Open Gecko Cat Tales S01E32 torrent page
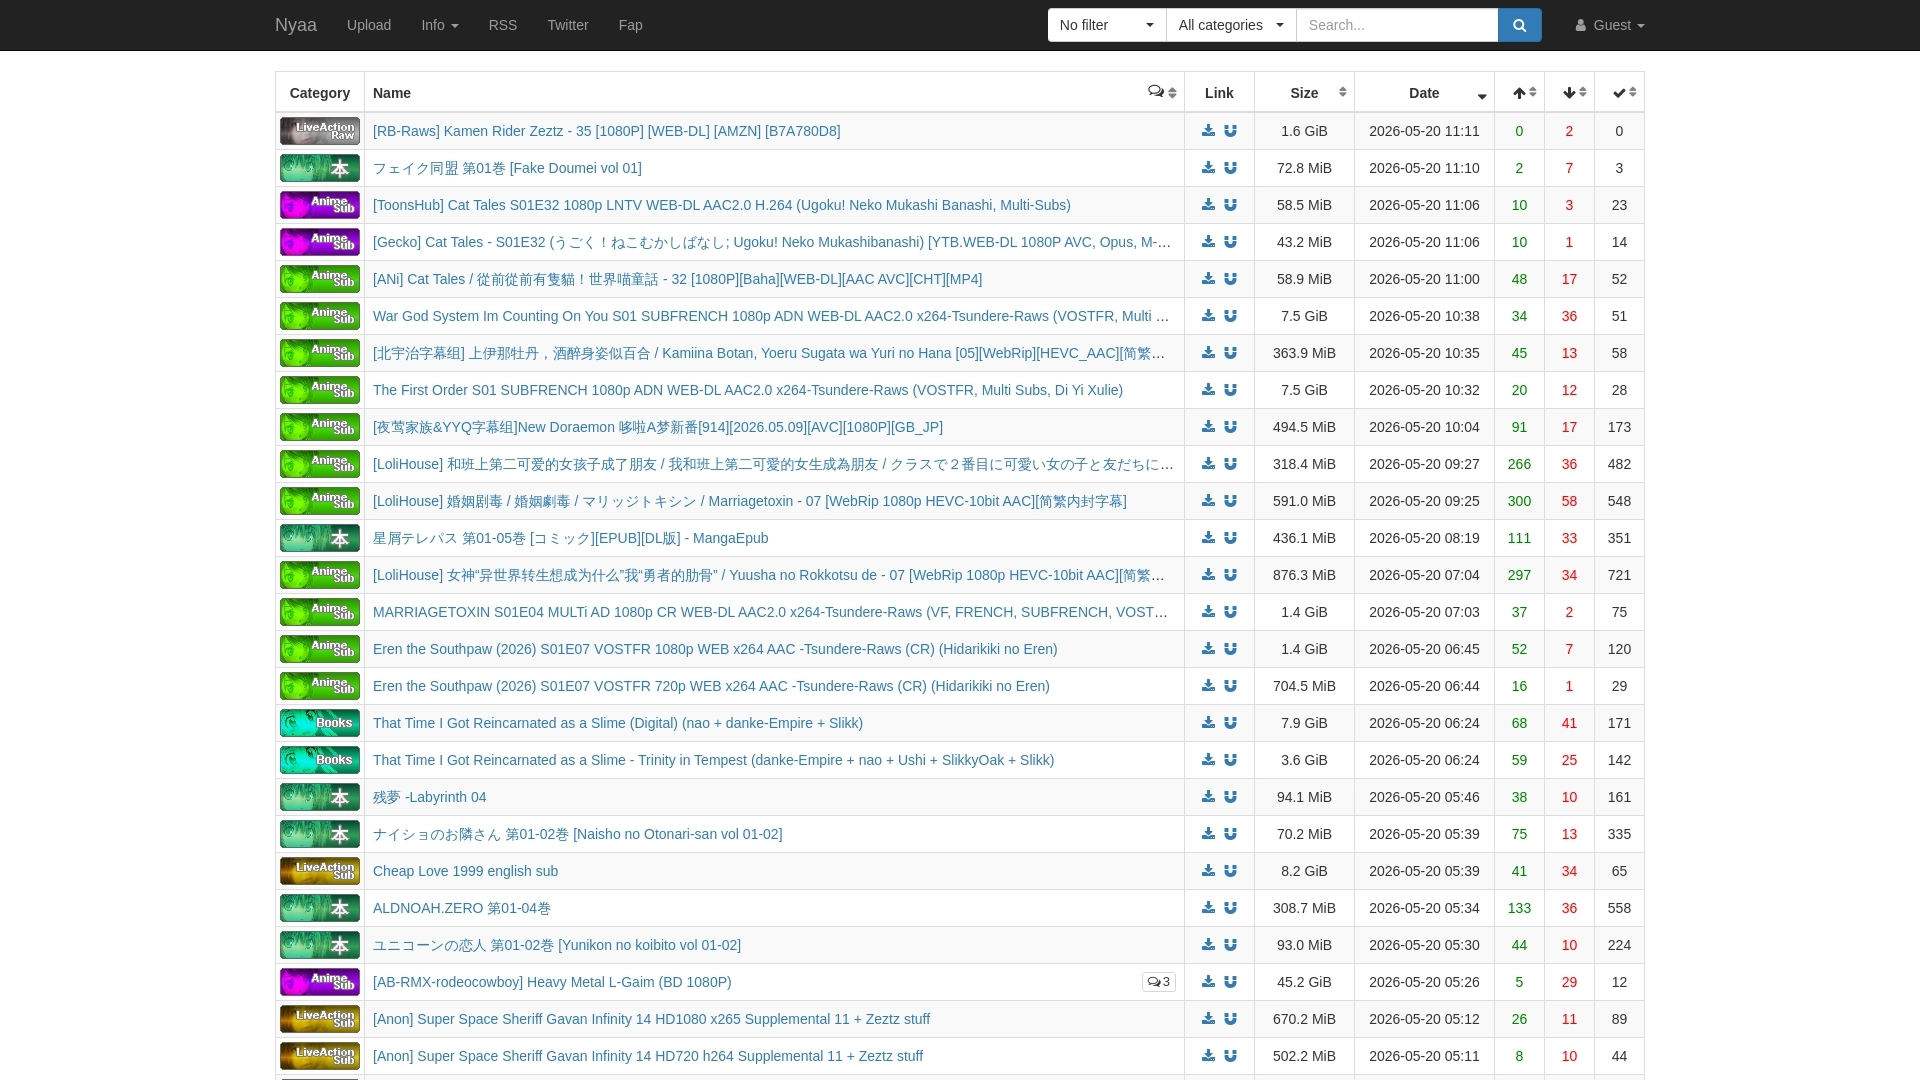The width and height of the screenshot is (1920, 1080). [772, 242]
